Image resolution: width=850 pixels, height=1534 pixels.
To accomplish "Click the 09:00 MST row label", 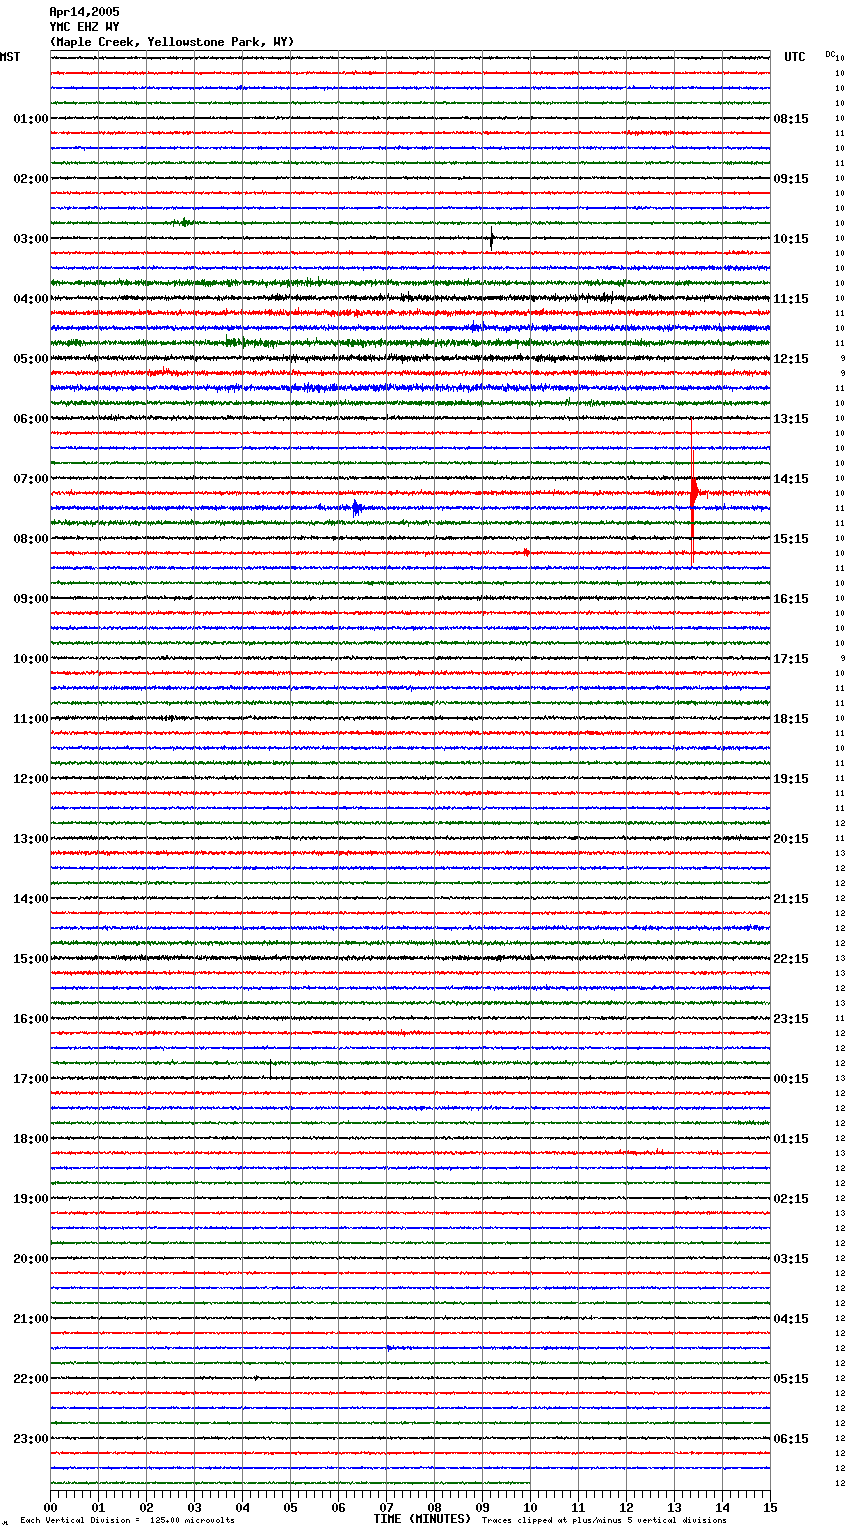I will (x=31, y=599).
